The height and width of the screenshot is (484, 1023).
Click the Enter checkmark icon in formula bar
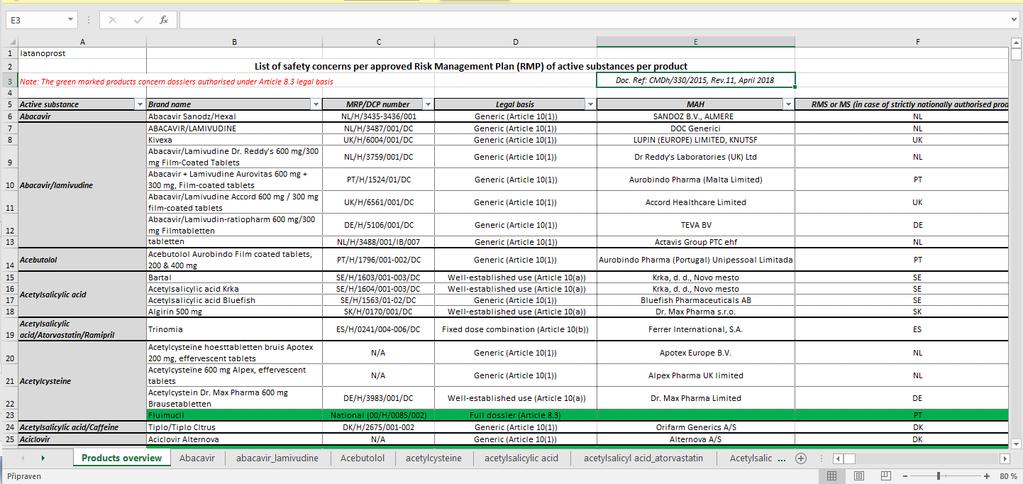click(138, 20)
